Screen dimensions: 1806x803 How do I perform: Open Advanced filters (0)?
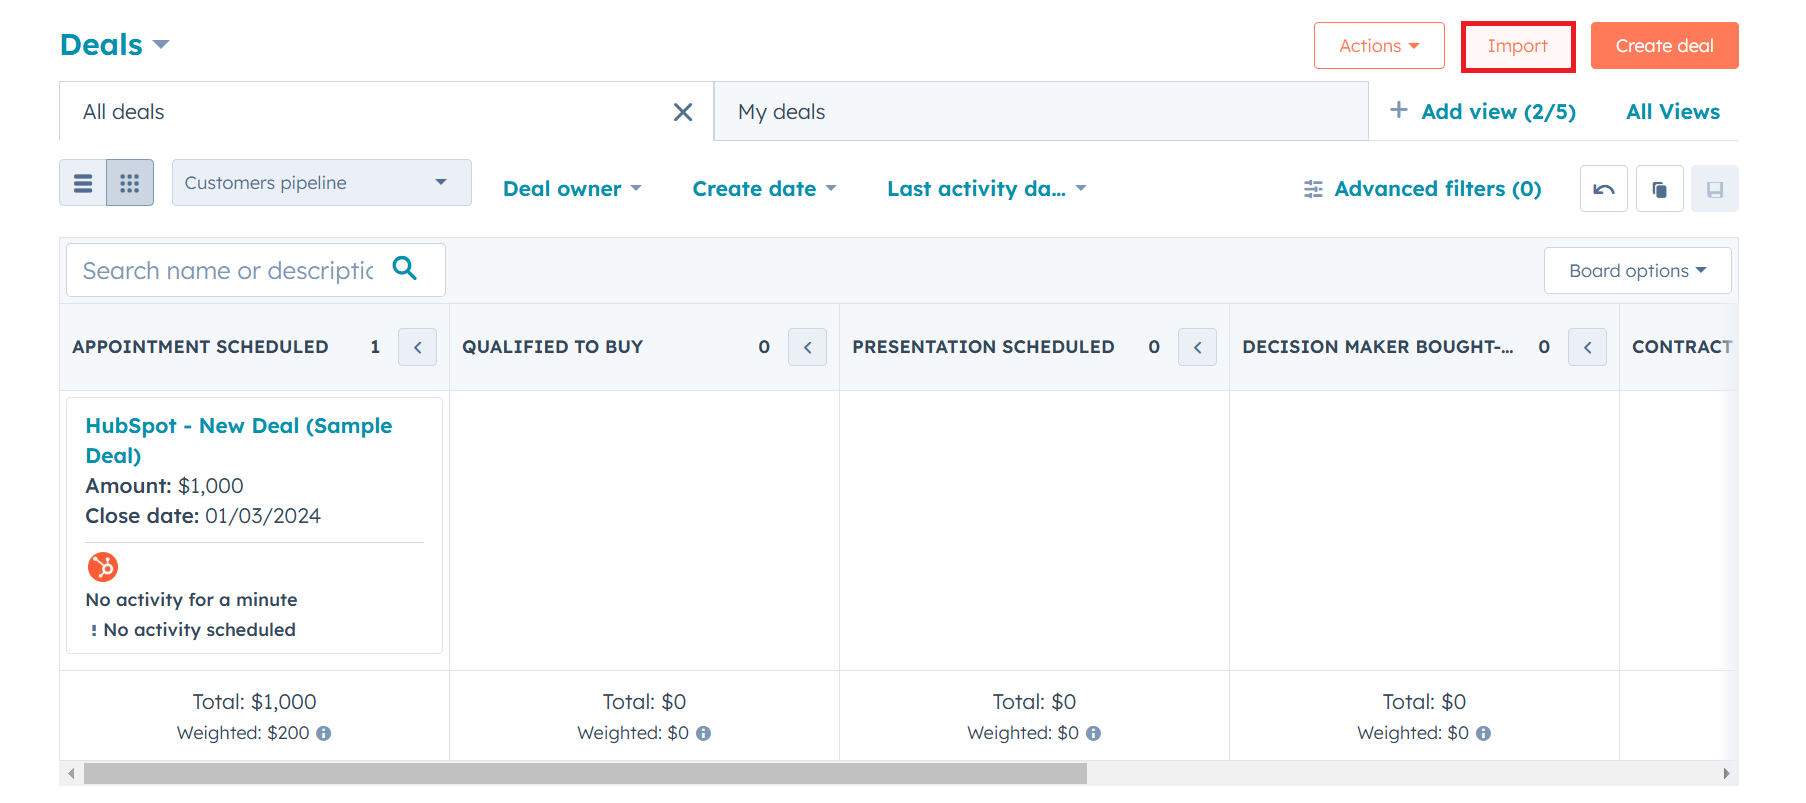coord(1438,189)
